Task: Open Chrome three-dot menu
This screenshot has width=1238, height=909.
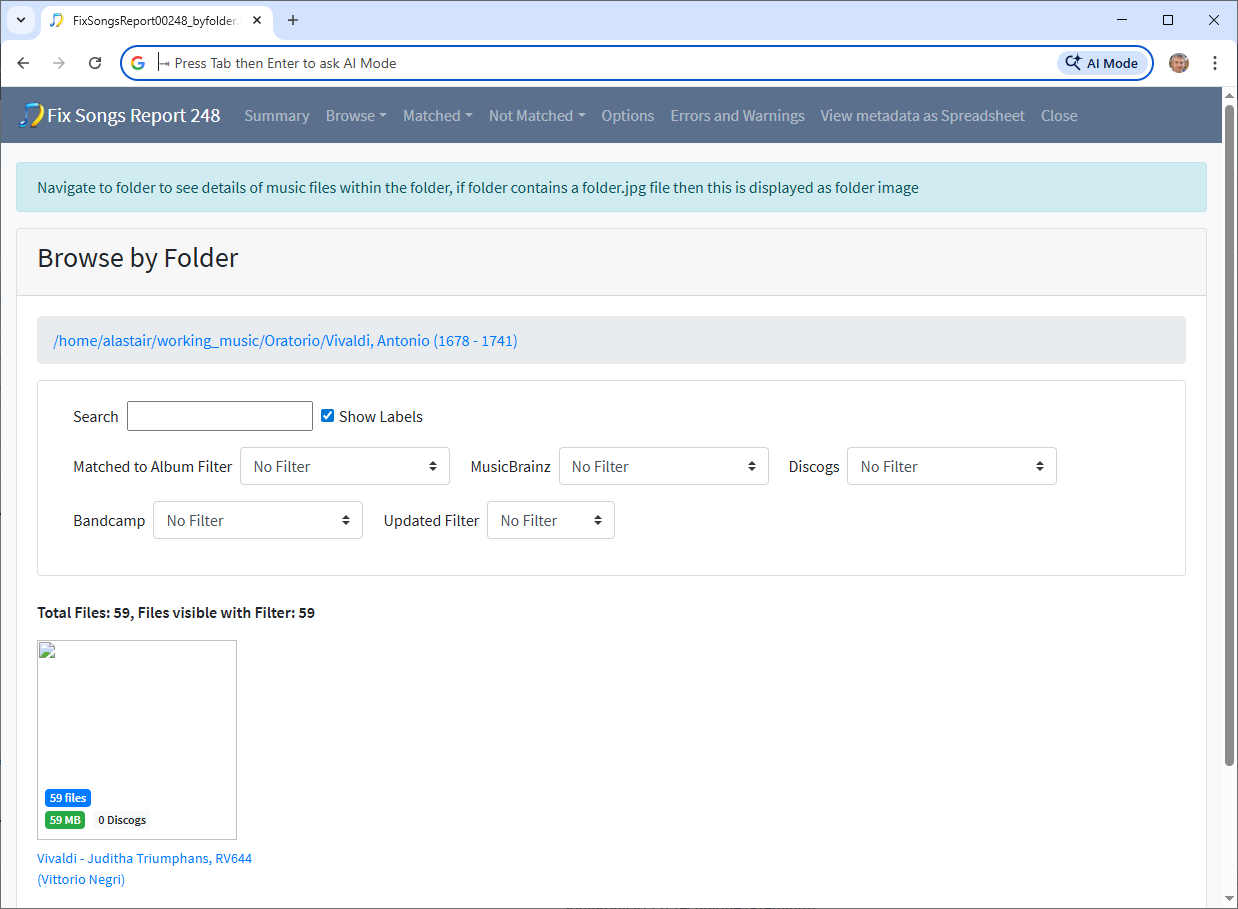Action: [x=1215, y=63]
